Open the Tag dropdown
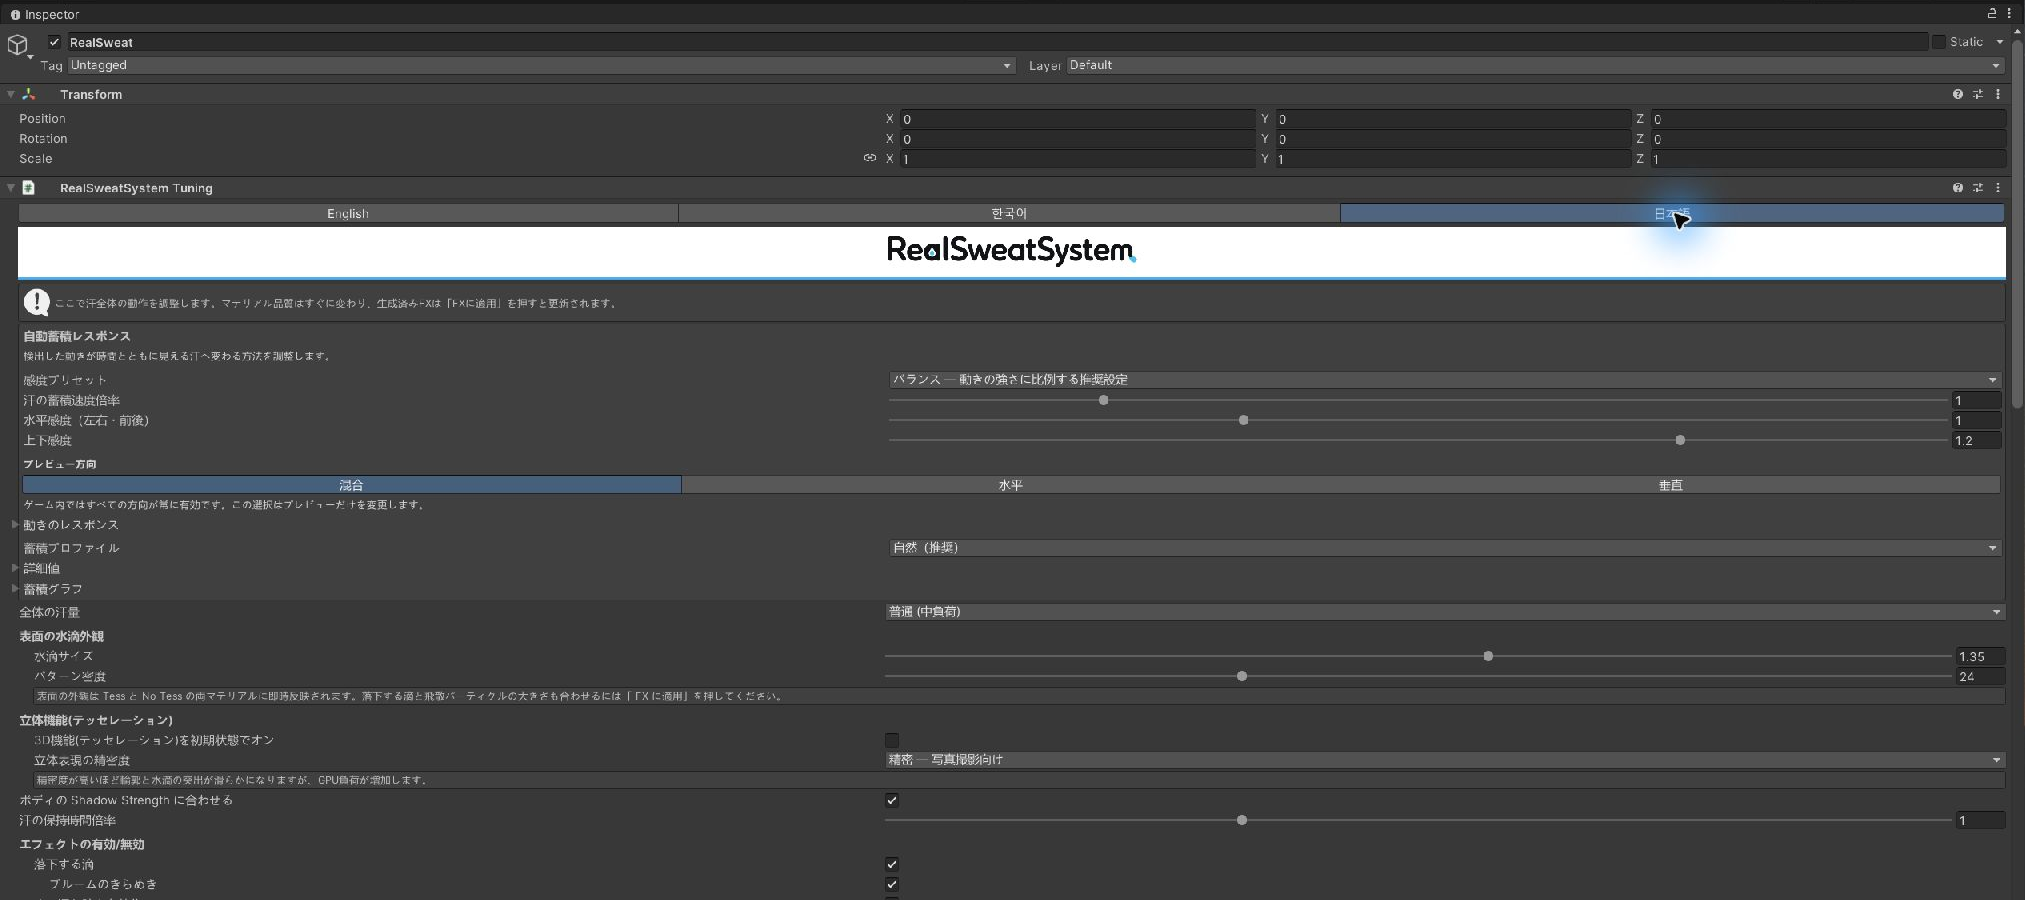The width and height of the screenshot is (2025, 900). tap(541, 65)
